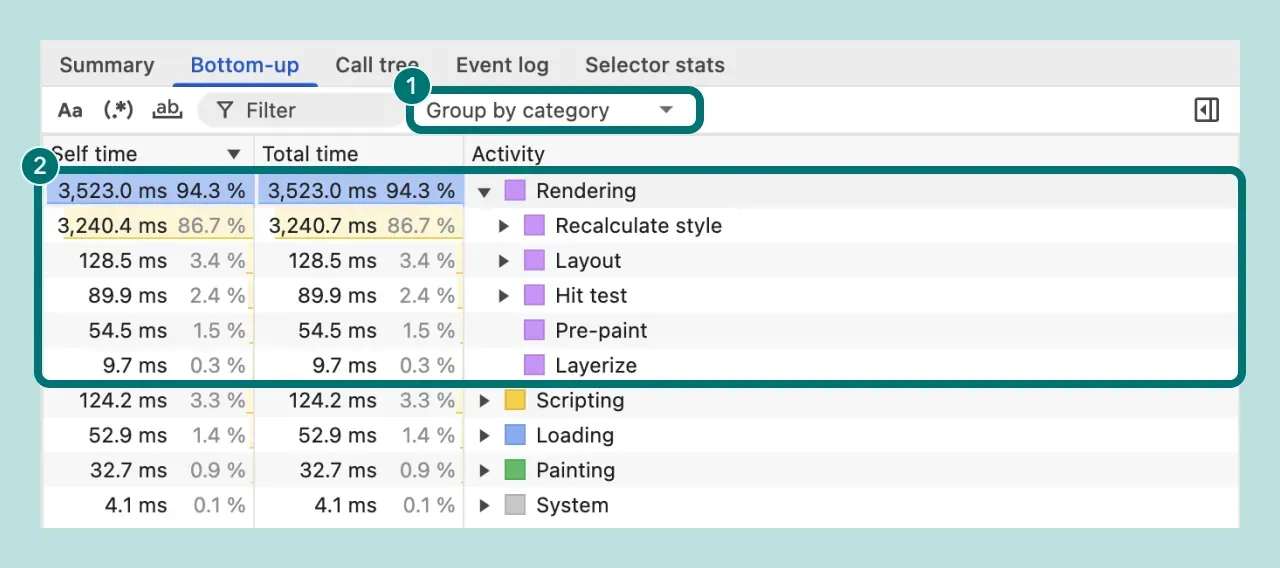Open the Event log tab
1280x568 pixels.
click(502, 65)
